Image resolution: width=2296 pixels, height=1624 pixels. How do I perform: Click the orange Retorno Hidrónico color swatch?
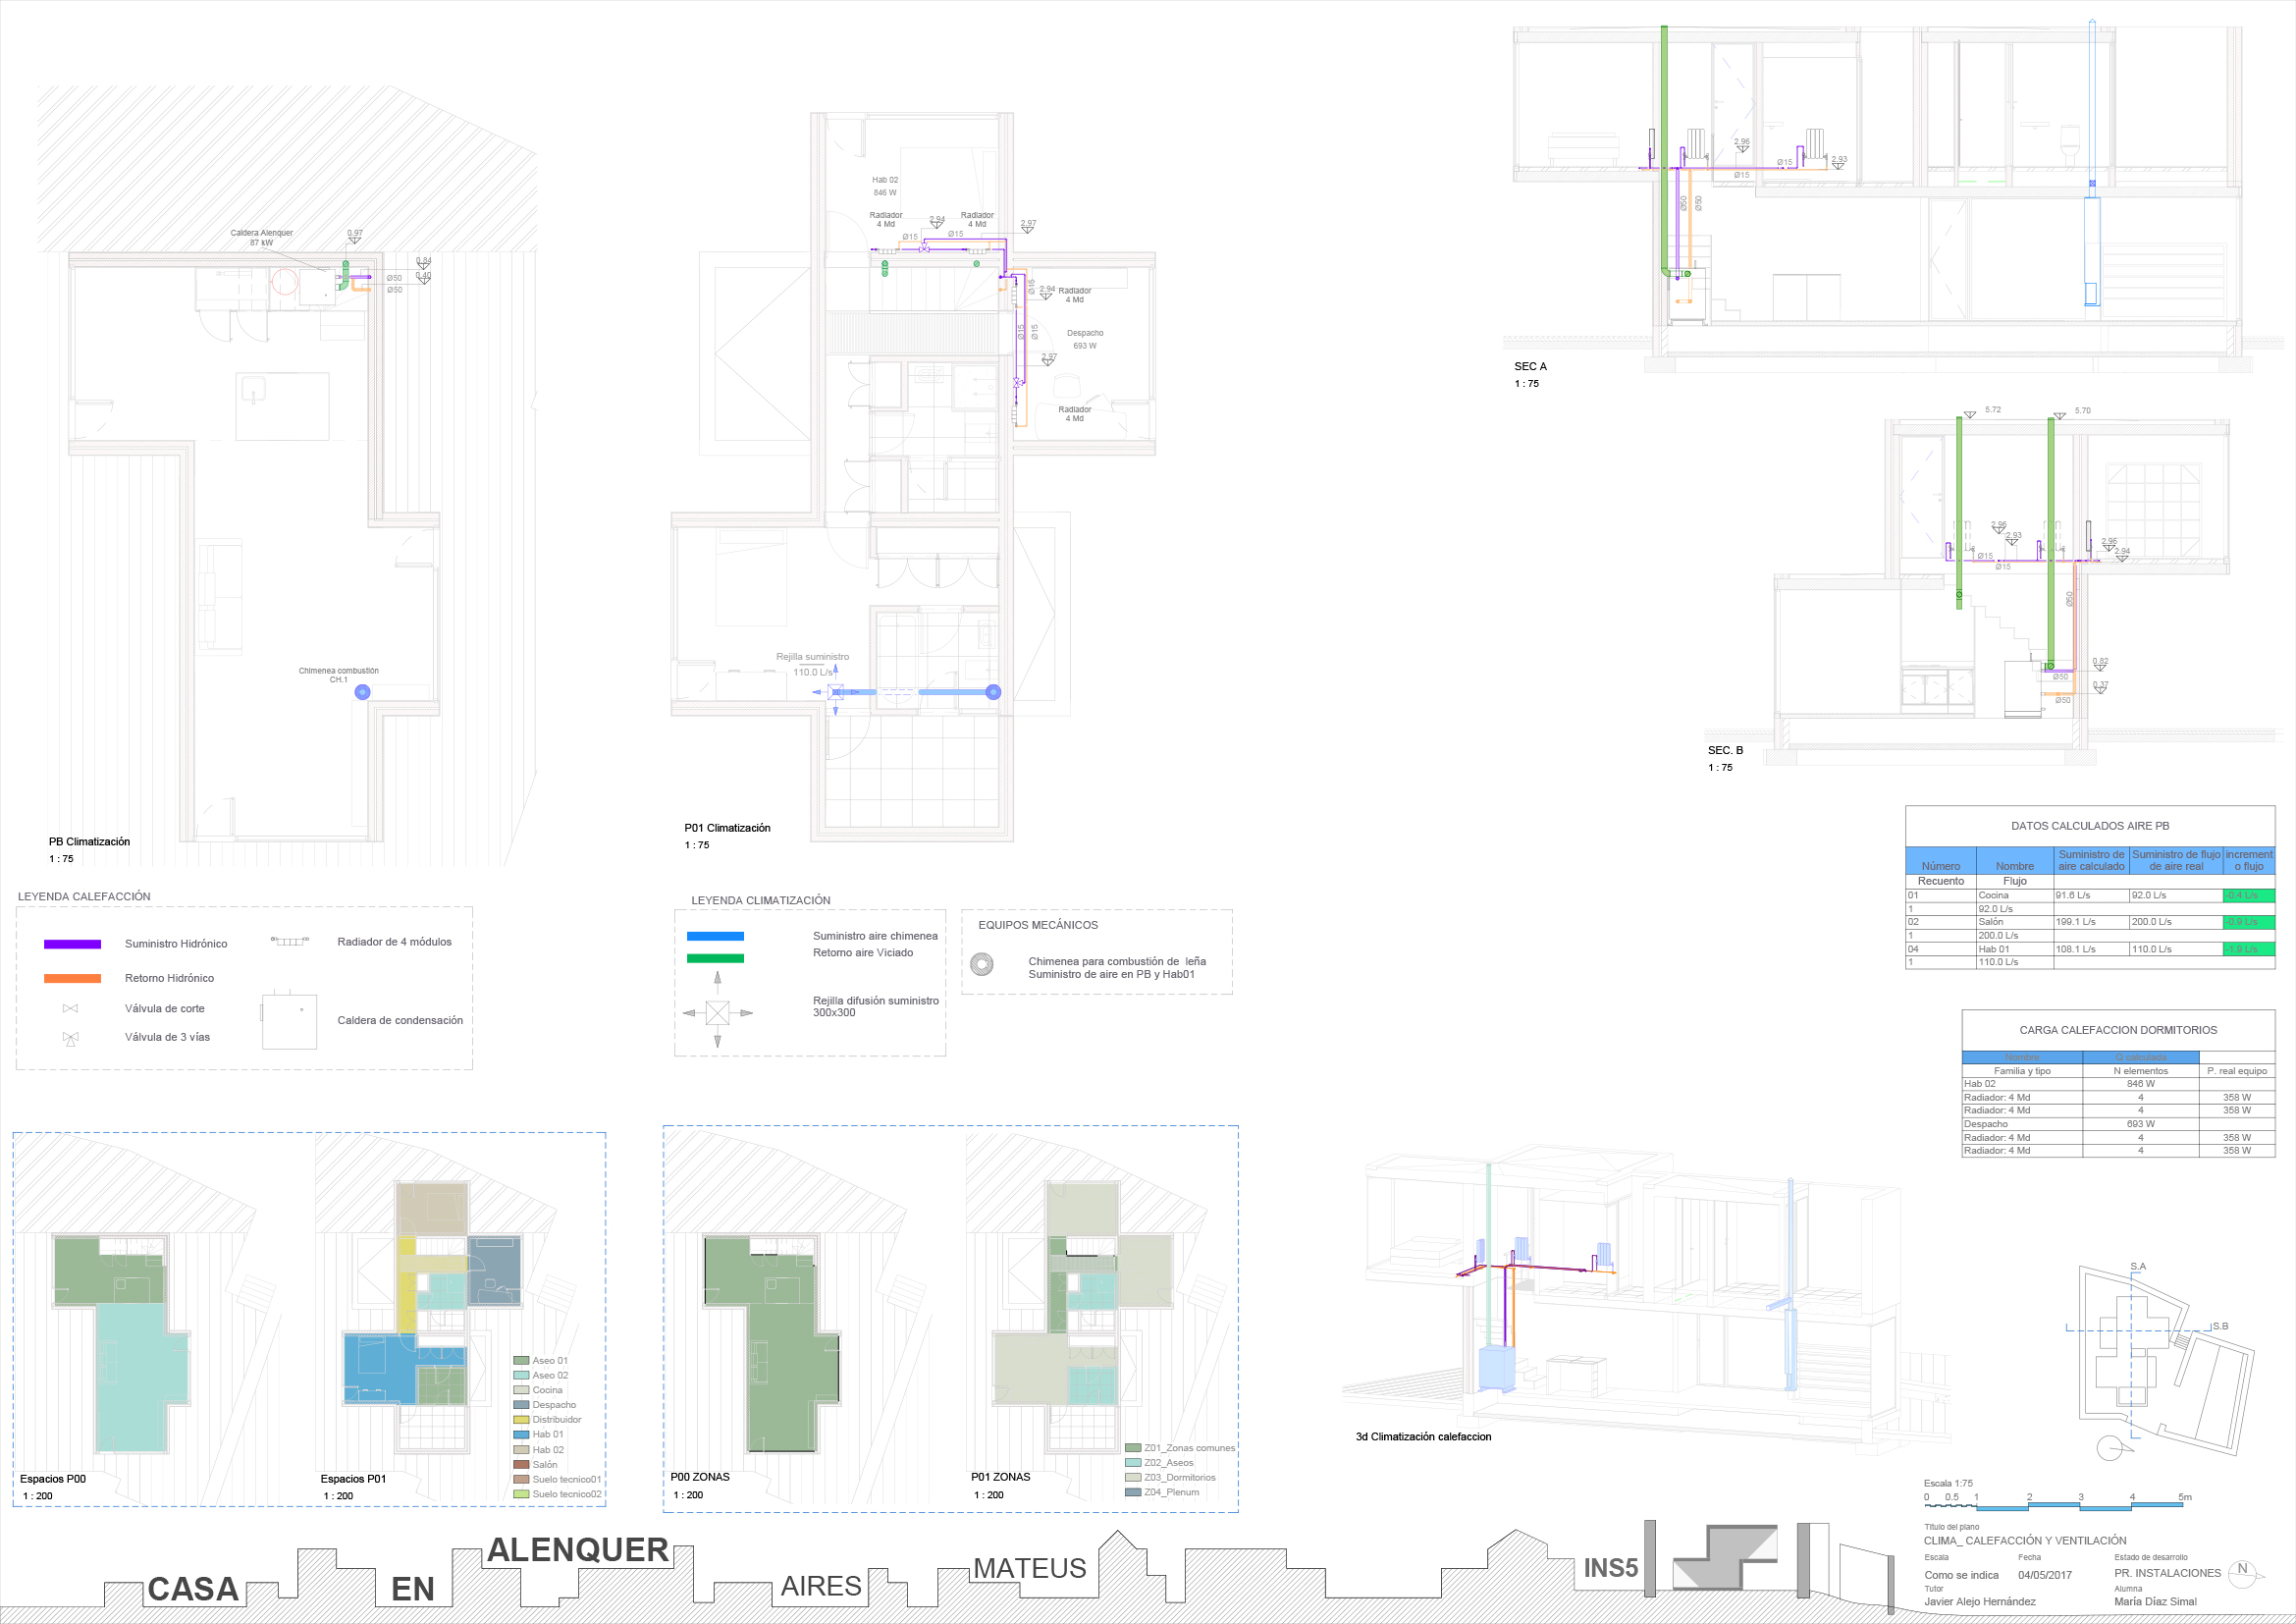(x=72, y=978)
